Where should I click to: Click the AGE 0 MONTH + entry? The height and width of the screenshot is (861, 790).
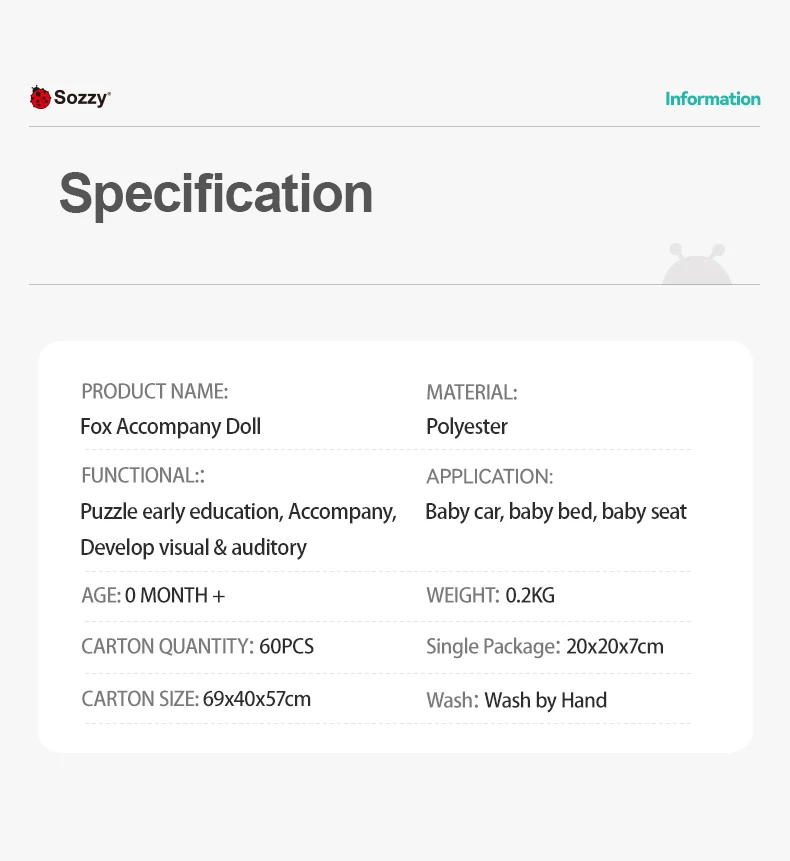coord(153,596)
